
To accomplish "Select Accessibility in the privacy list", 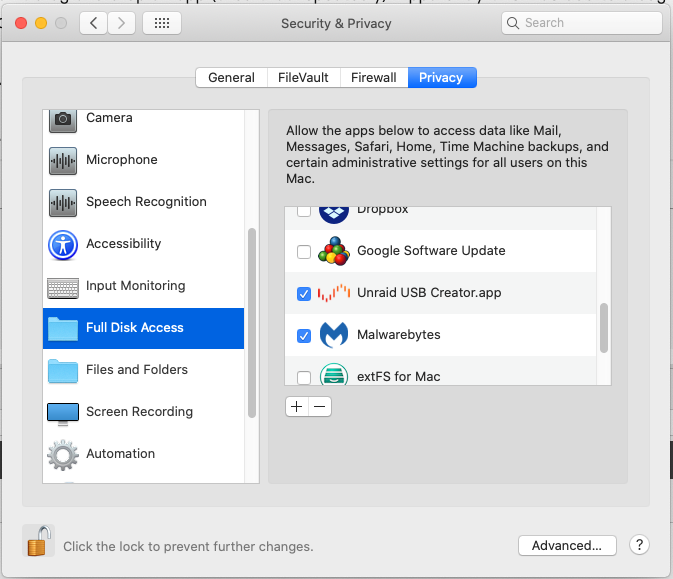I will 124,244.
